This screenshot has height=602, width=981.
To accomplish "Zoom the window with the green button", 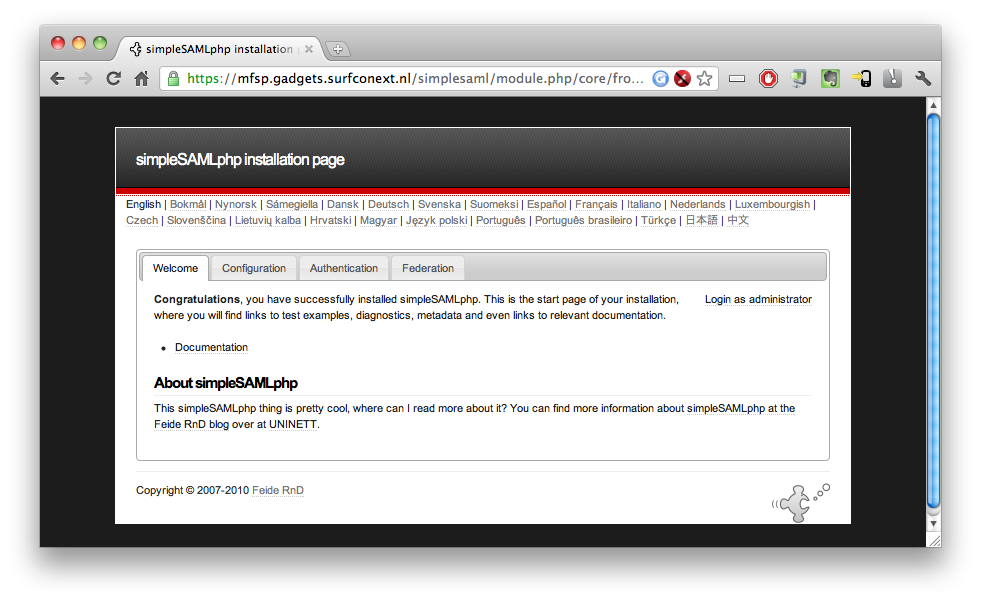I will pos(100,43).
